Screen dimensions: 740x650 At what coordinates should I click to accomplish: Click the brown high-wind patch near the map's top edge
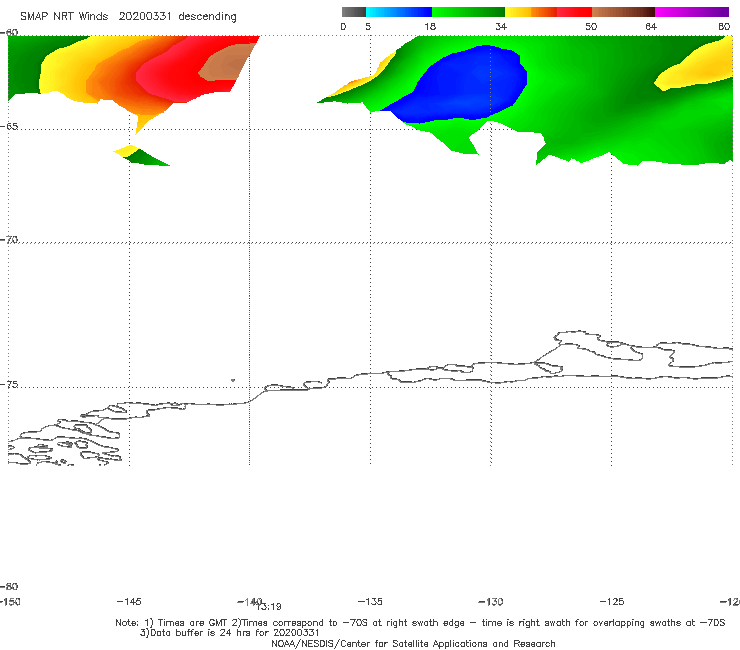(227, 62)
